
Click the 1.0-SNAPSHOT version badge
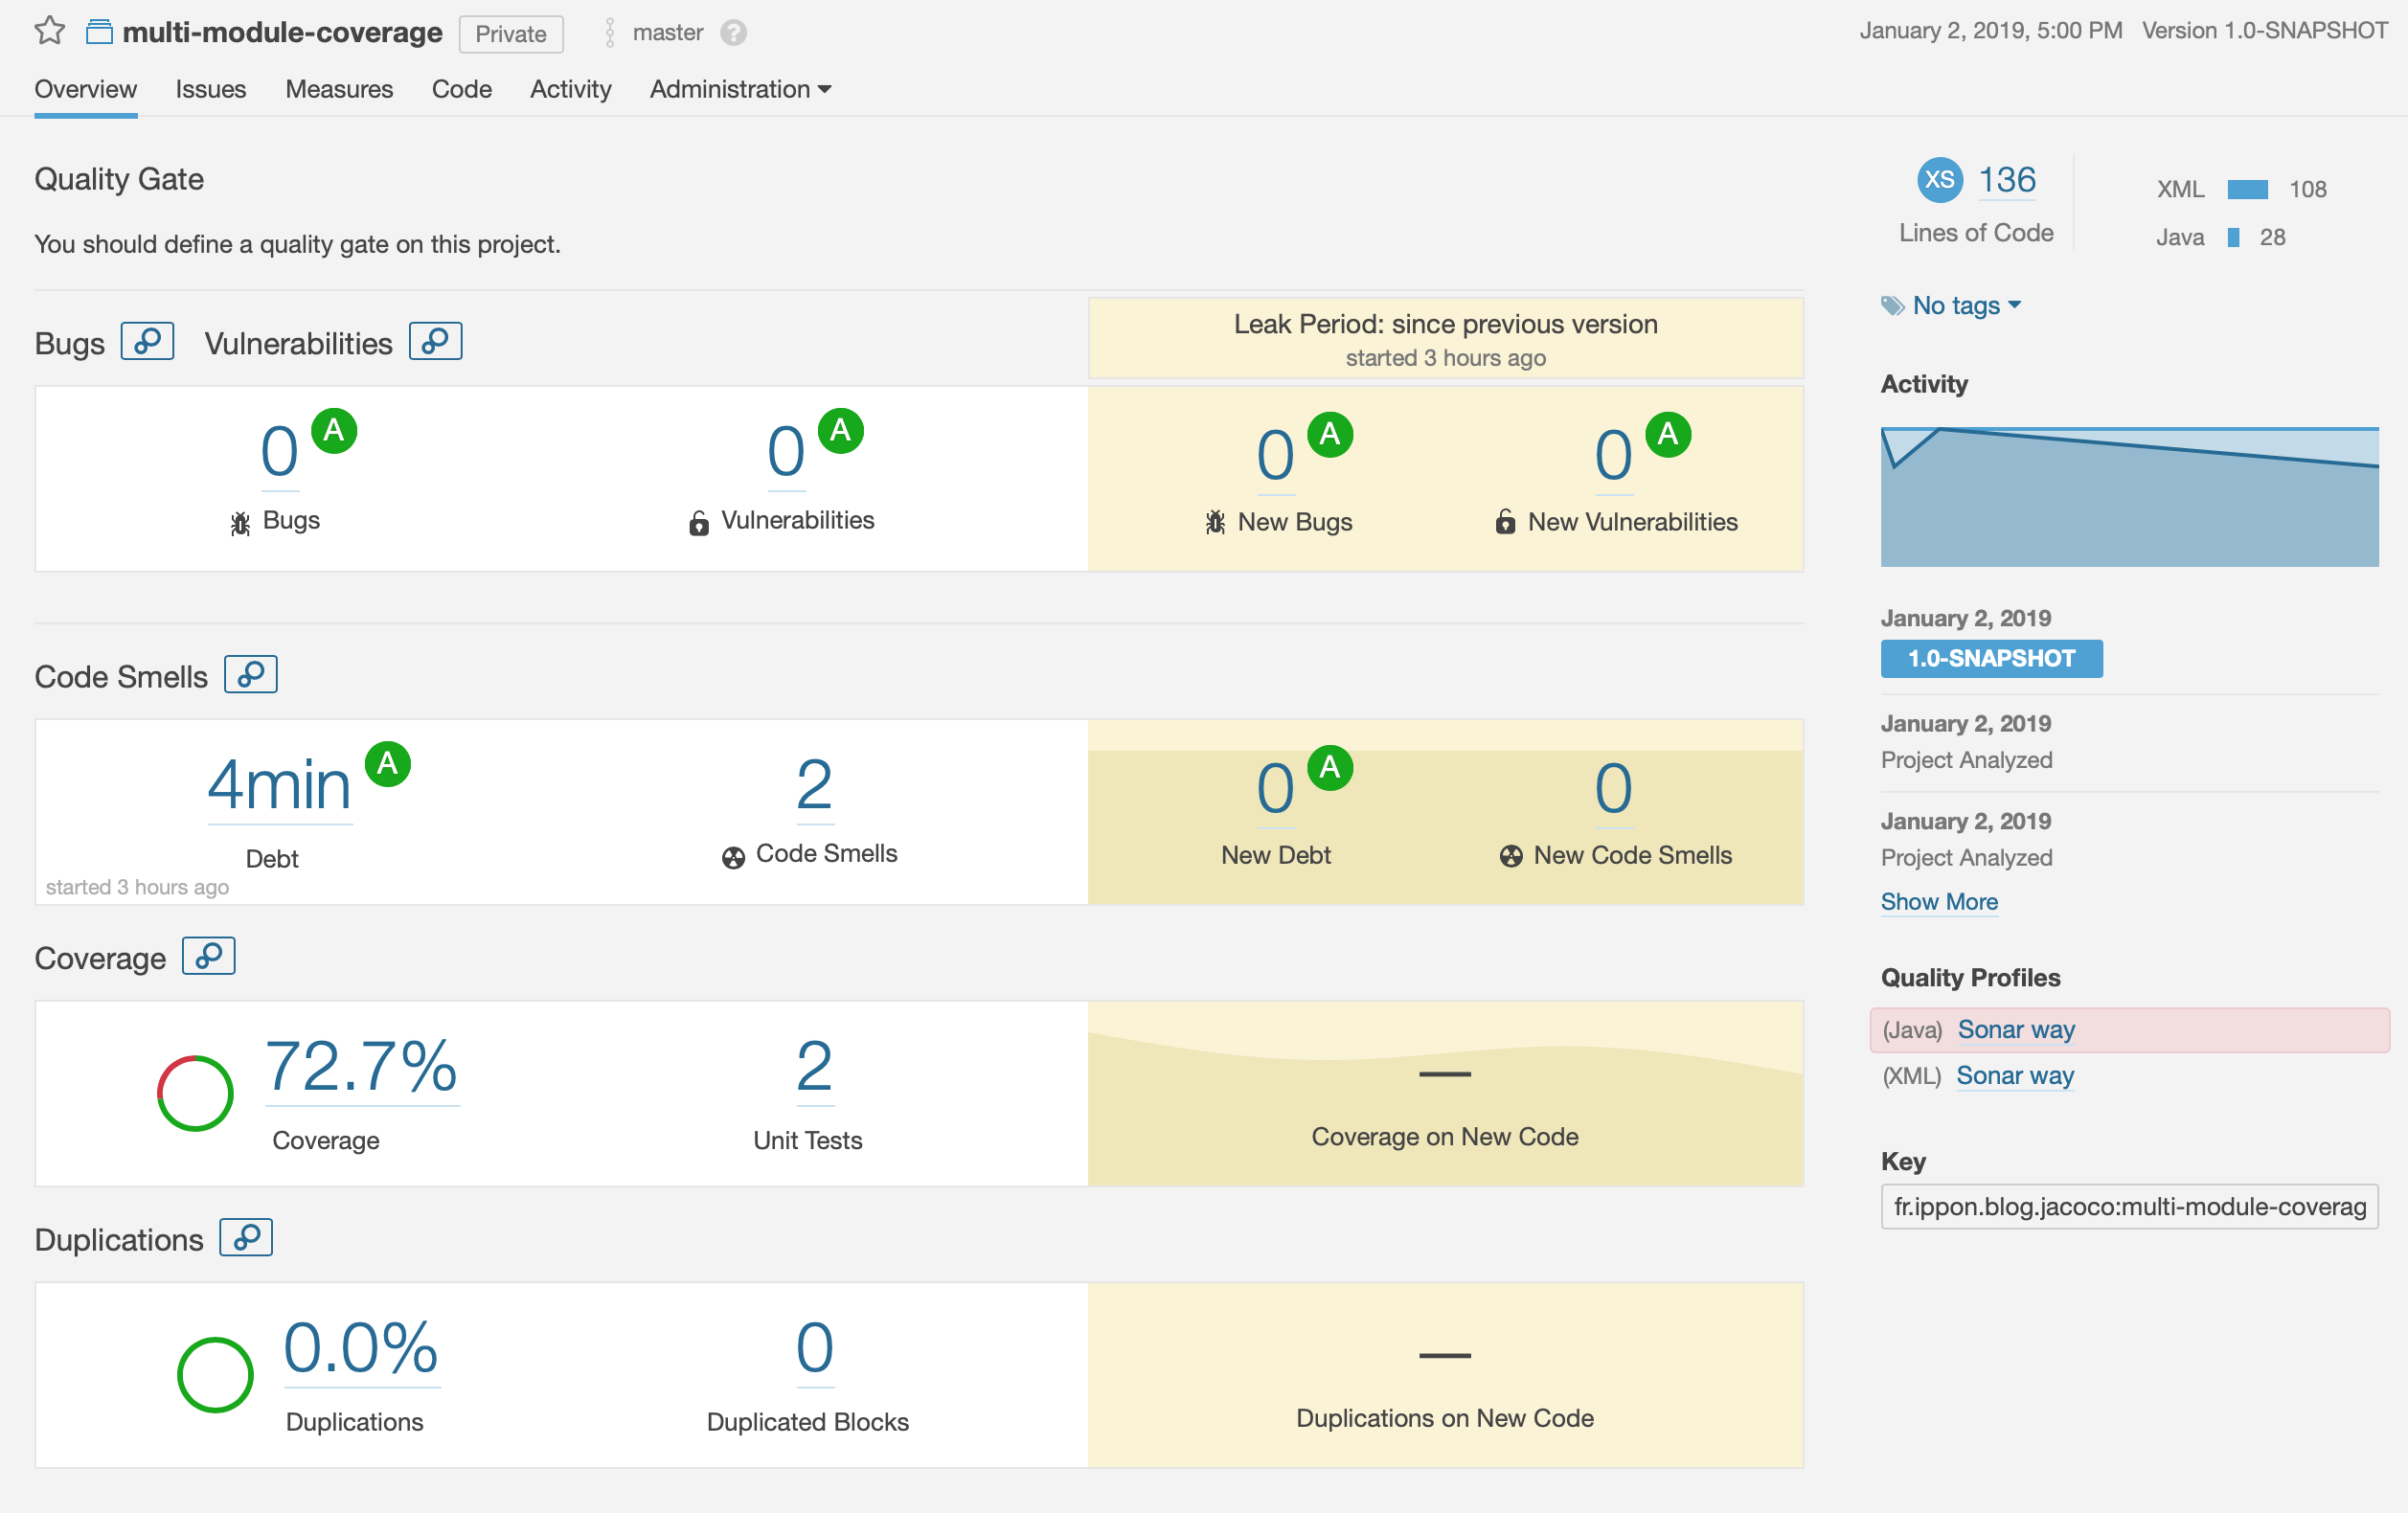point(1990,659)
